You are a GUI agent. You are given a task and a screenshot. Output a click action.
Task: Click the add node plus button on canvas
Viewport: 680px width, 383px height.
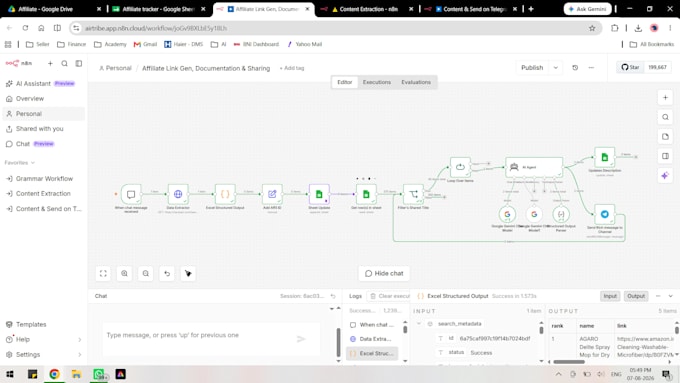click(x=665, y=98)
